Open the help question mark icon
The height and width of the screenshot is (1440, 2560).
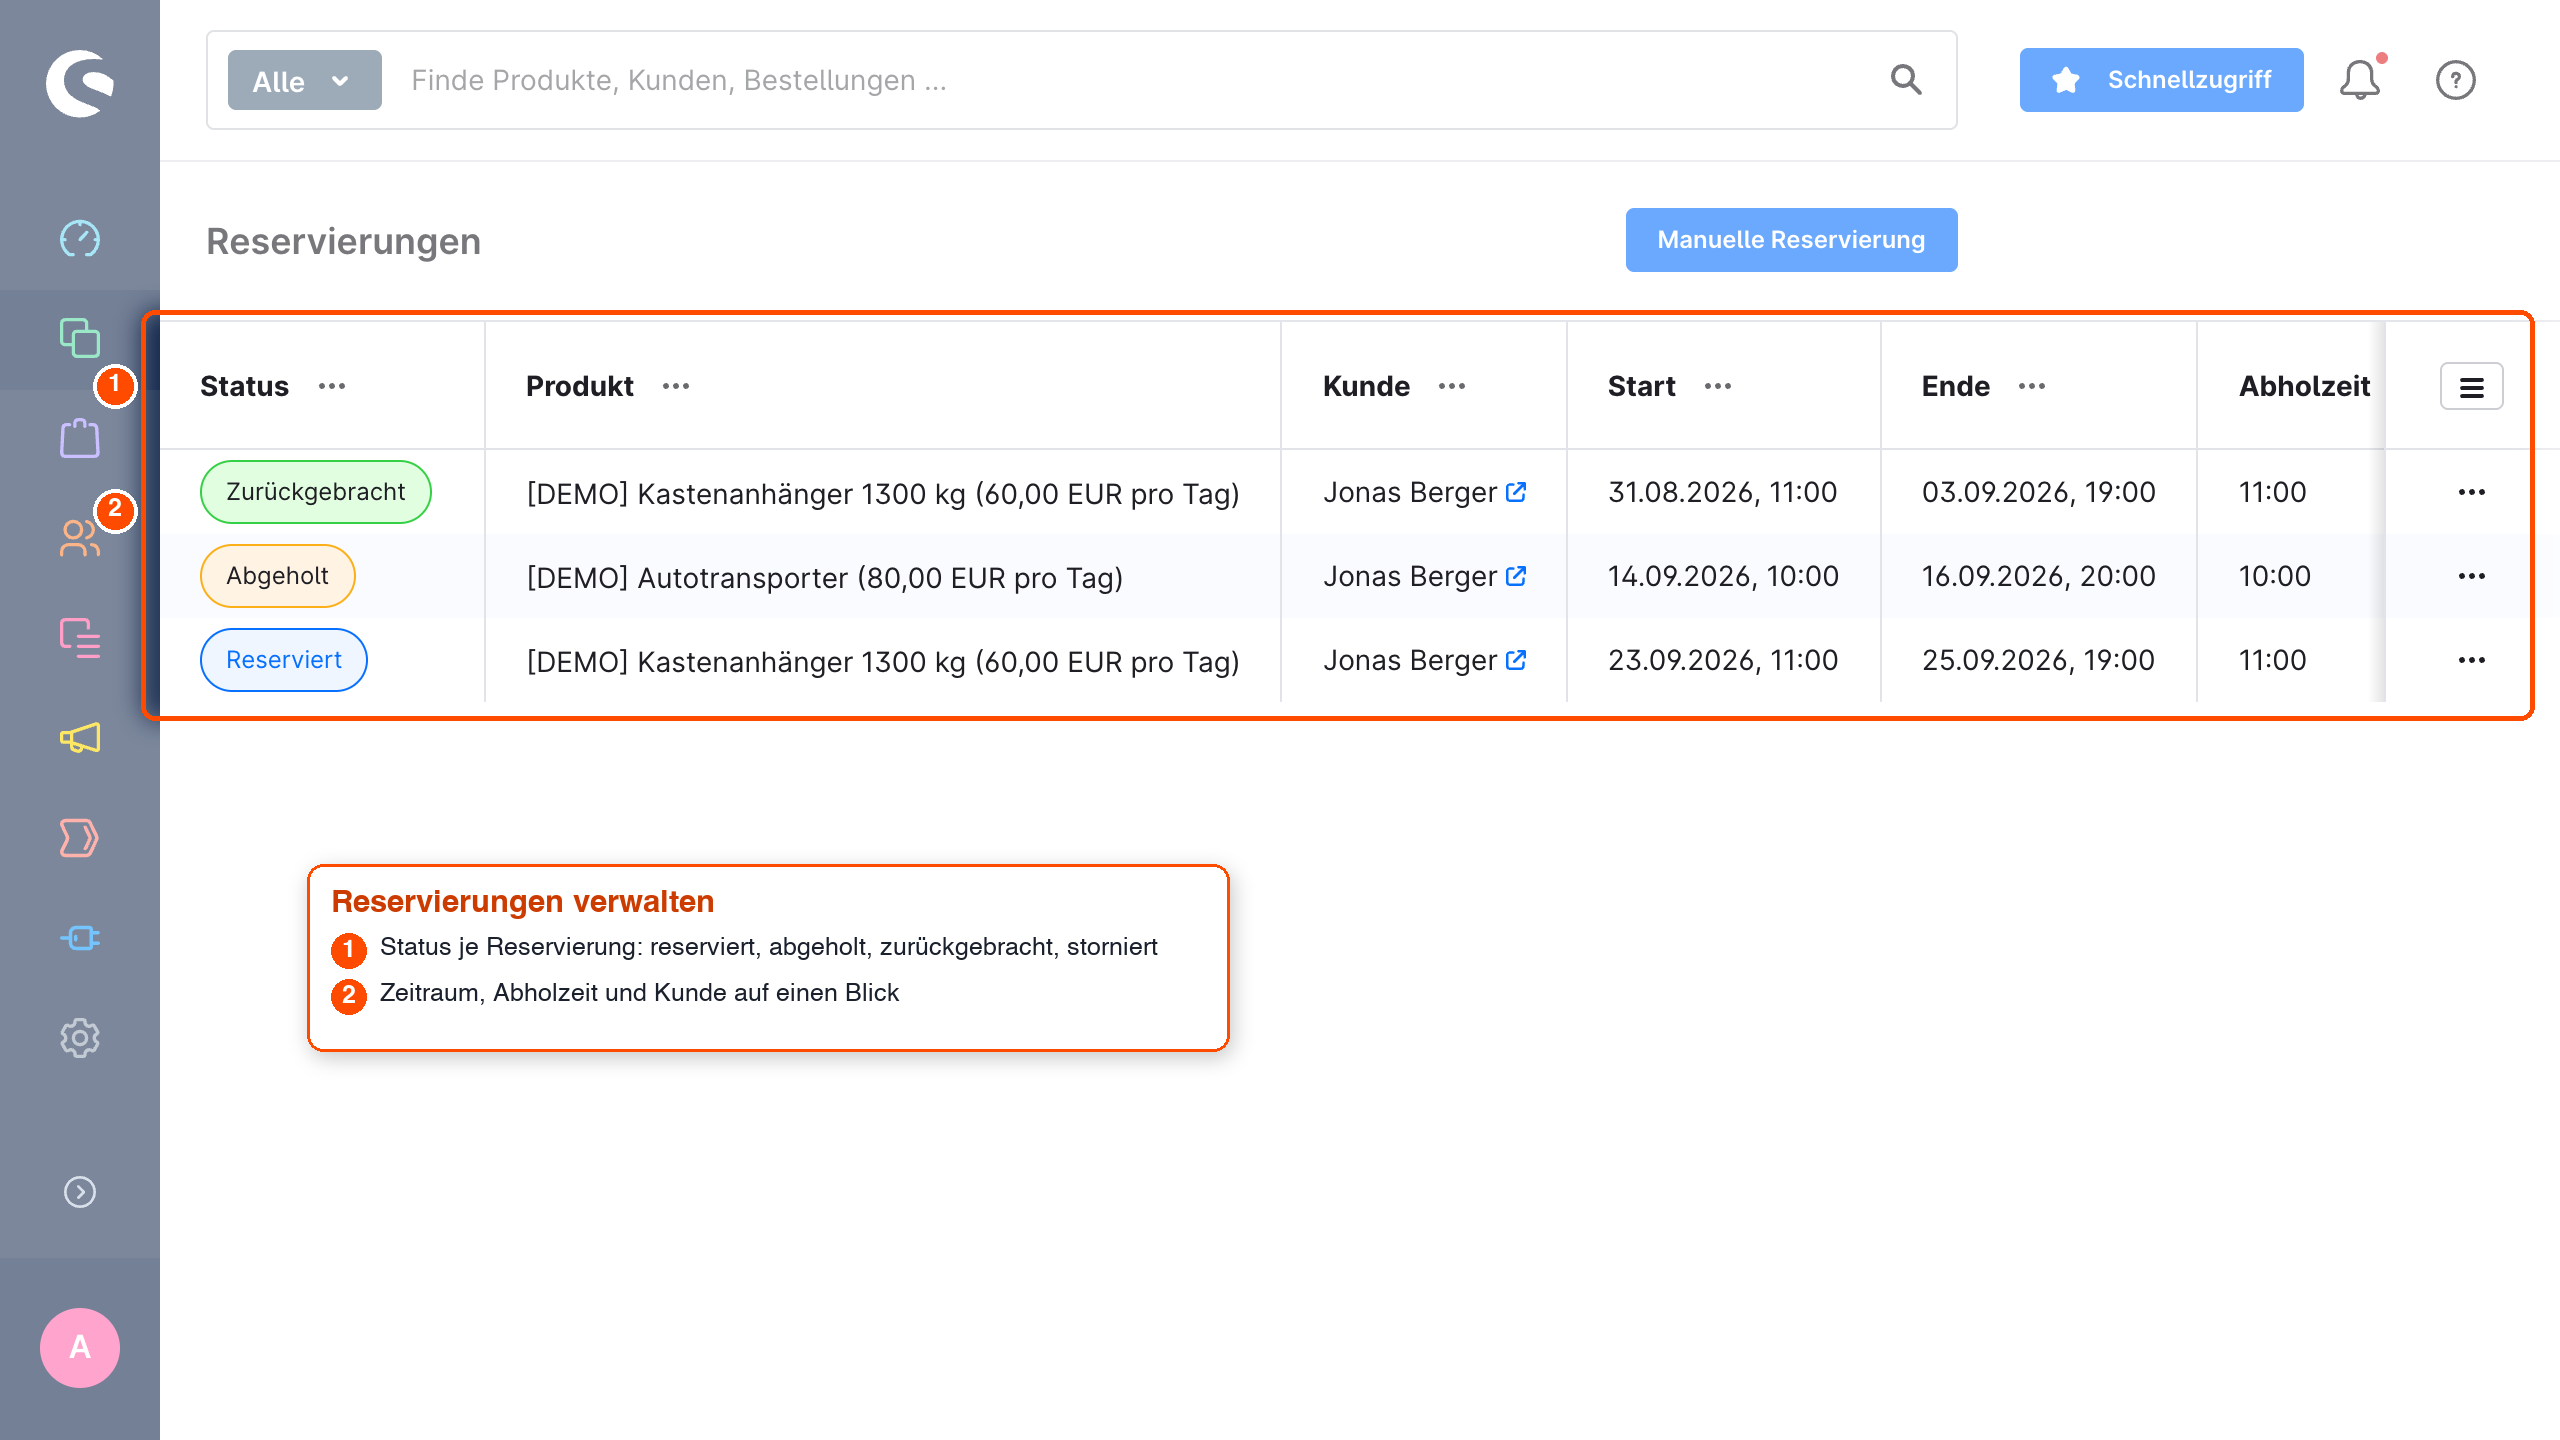(2456, 80)
